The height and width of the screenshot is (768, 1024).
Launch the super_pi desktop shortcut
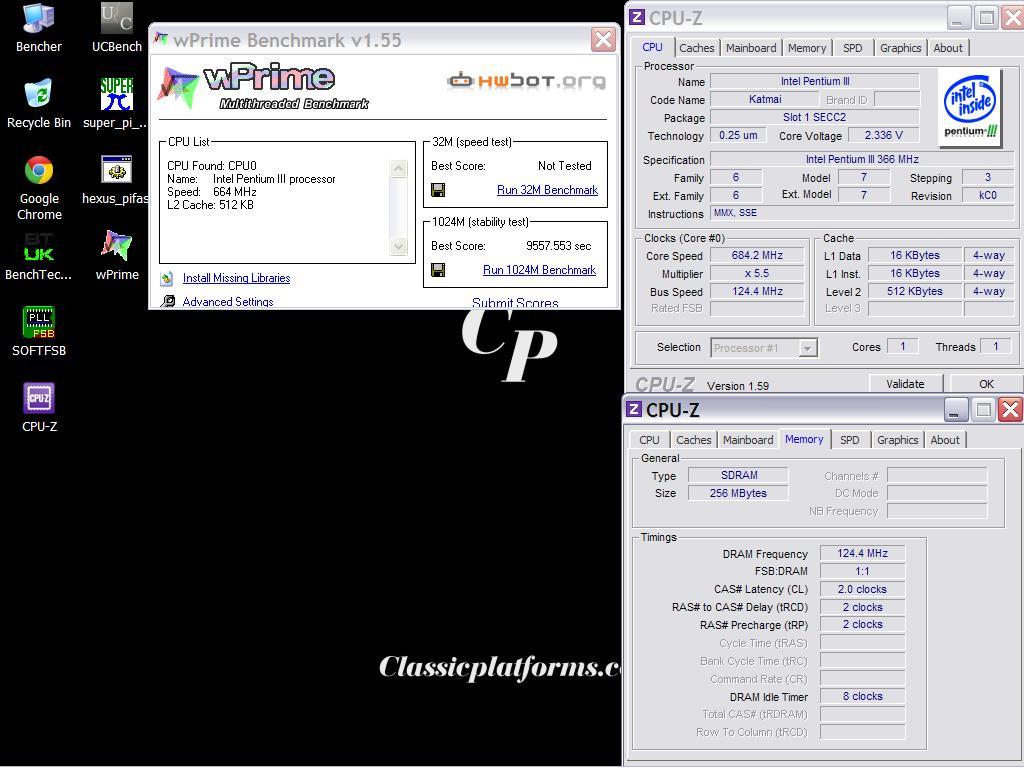pos(116,104)
